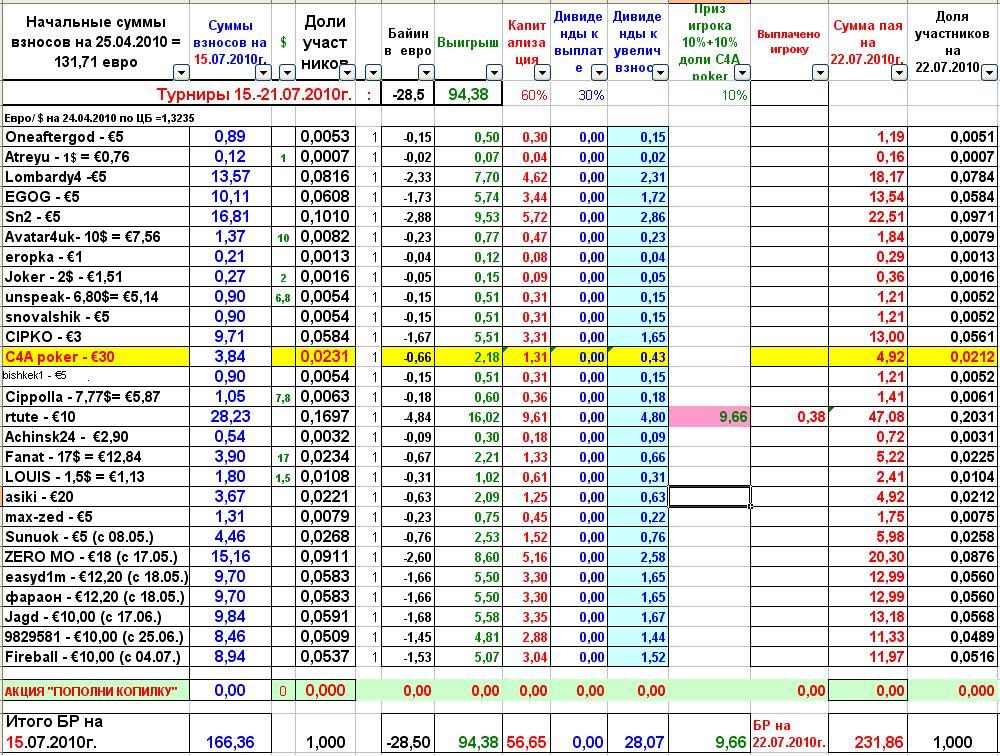Select total 9,66 prize in Итого row

tap(709, 733)
